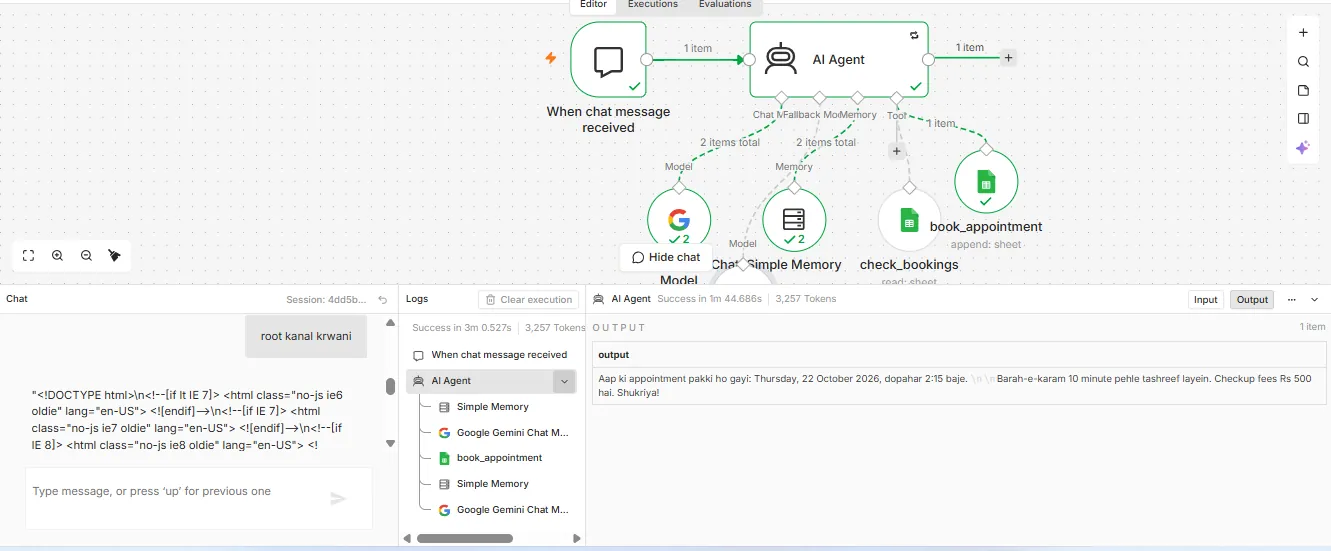Reset the chat session
The height and width of the screenshot is (551, 1331).
click(383, 299)
